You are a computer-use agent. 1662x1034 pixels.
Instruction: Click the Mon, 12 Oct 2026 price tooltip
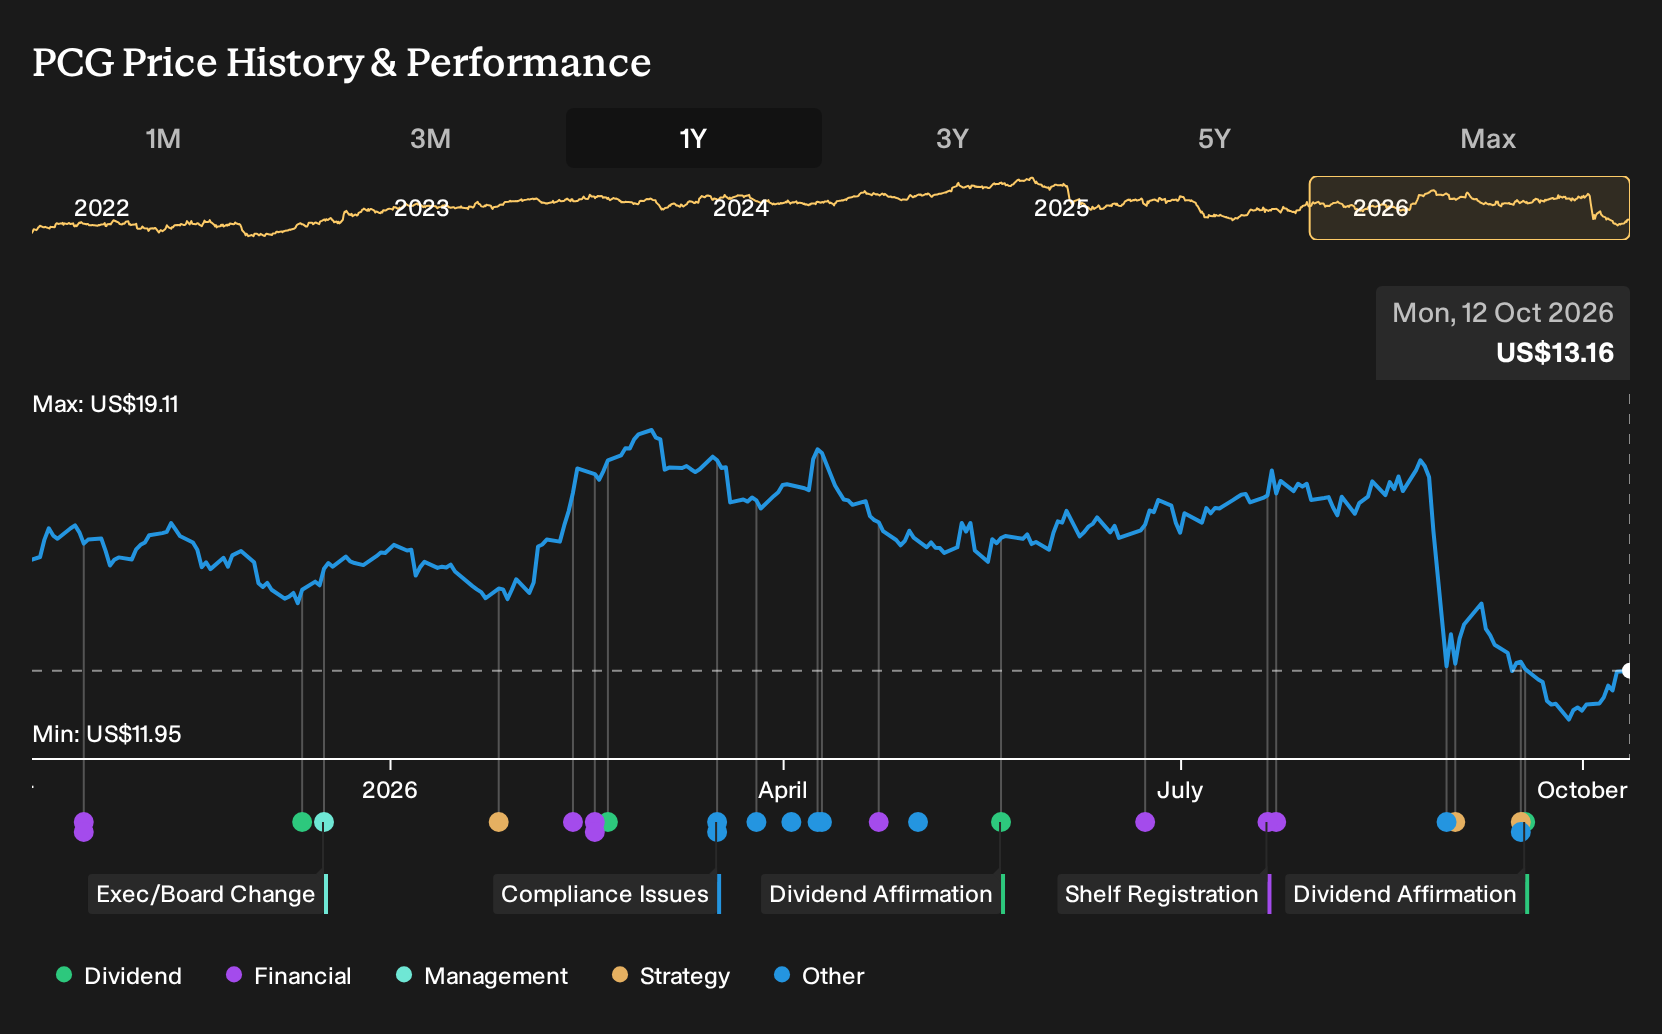tap(1503, 333)
